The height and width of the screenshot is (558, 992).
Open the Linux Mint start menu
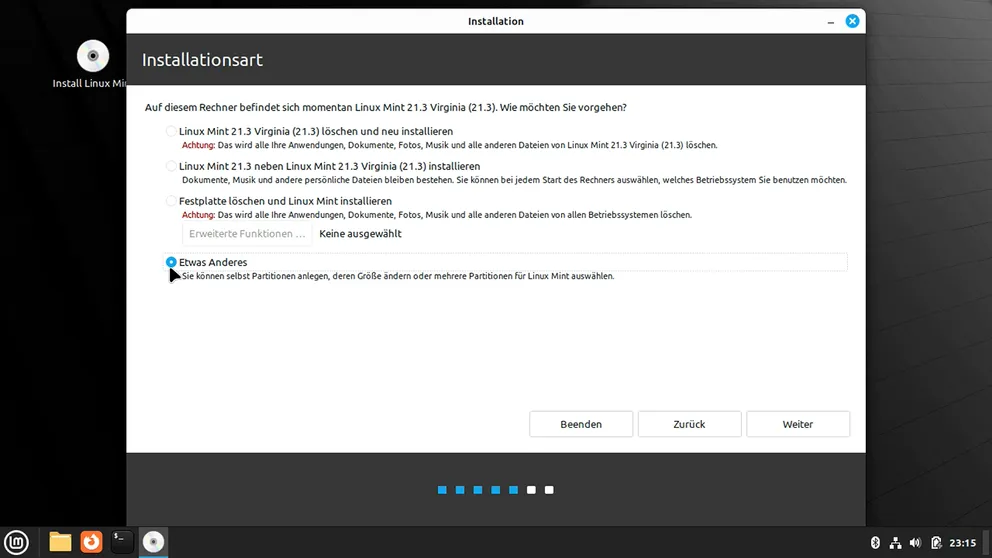[16, 542]
